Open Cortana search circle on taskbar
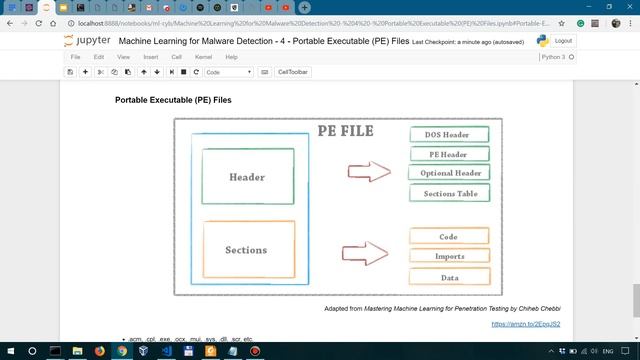Viewport: 640px width, 360px height. click(x=32, y=351)
